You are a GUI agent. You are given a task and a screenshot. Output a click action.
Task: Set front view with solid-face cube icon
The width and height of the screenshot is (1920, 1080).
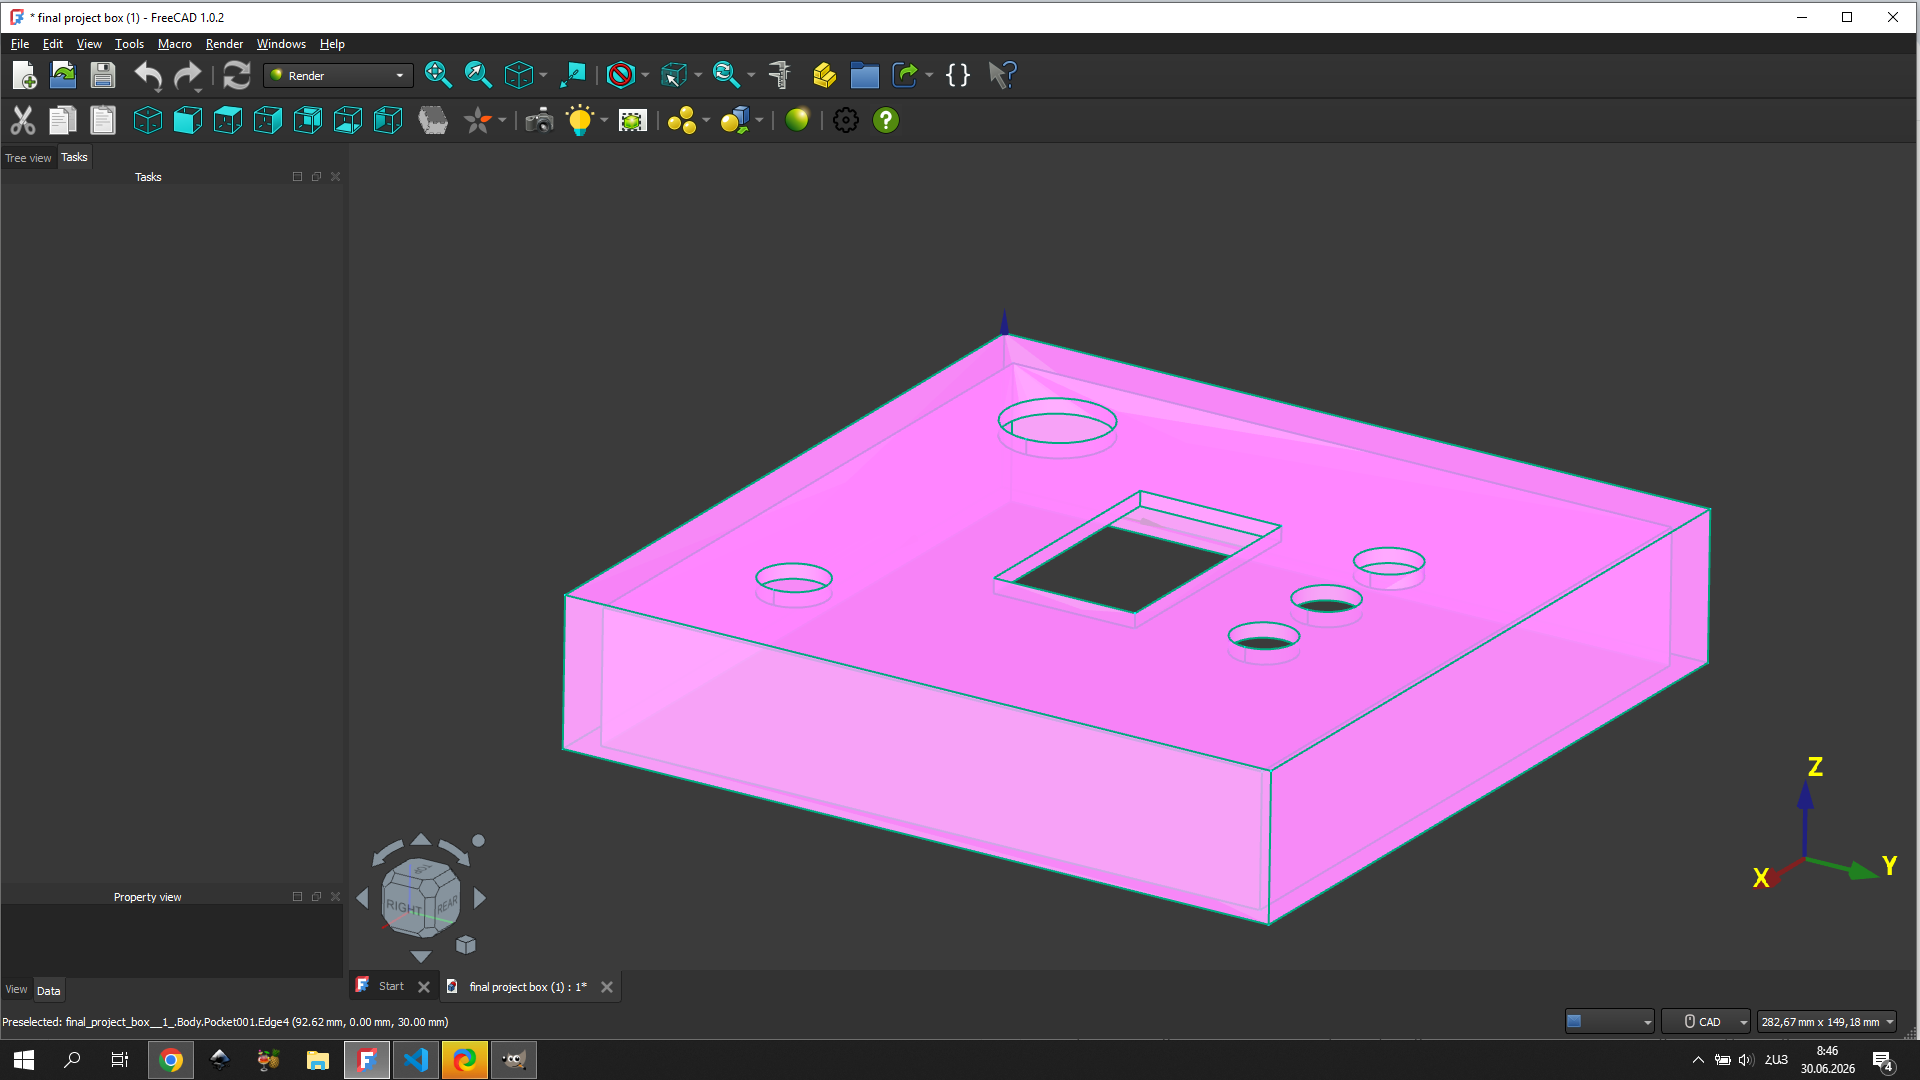[188, 120]
